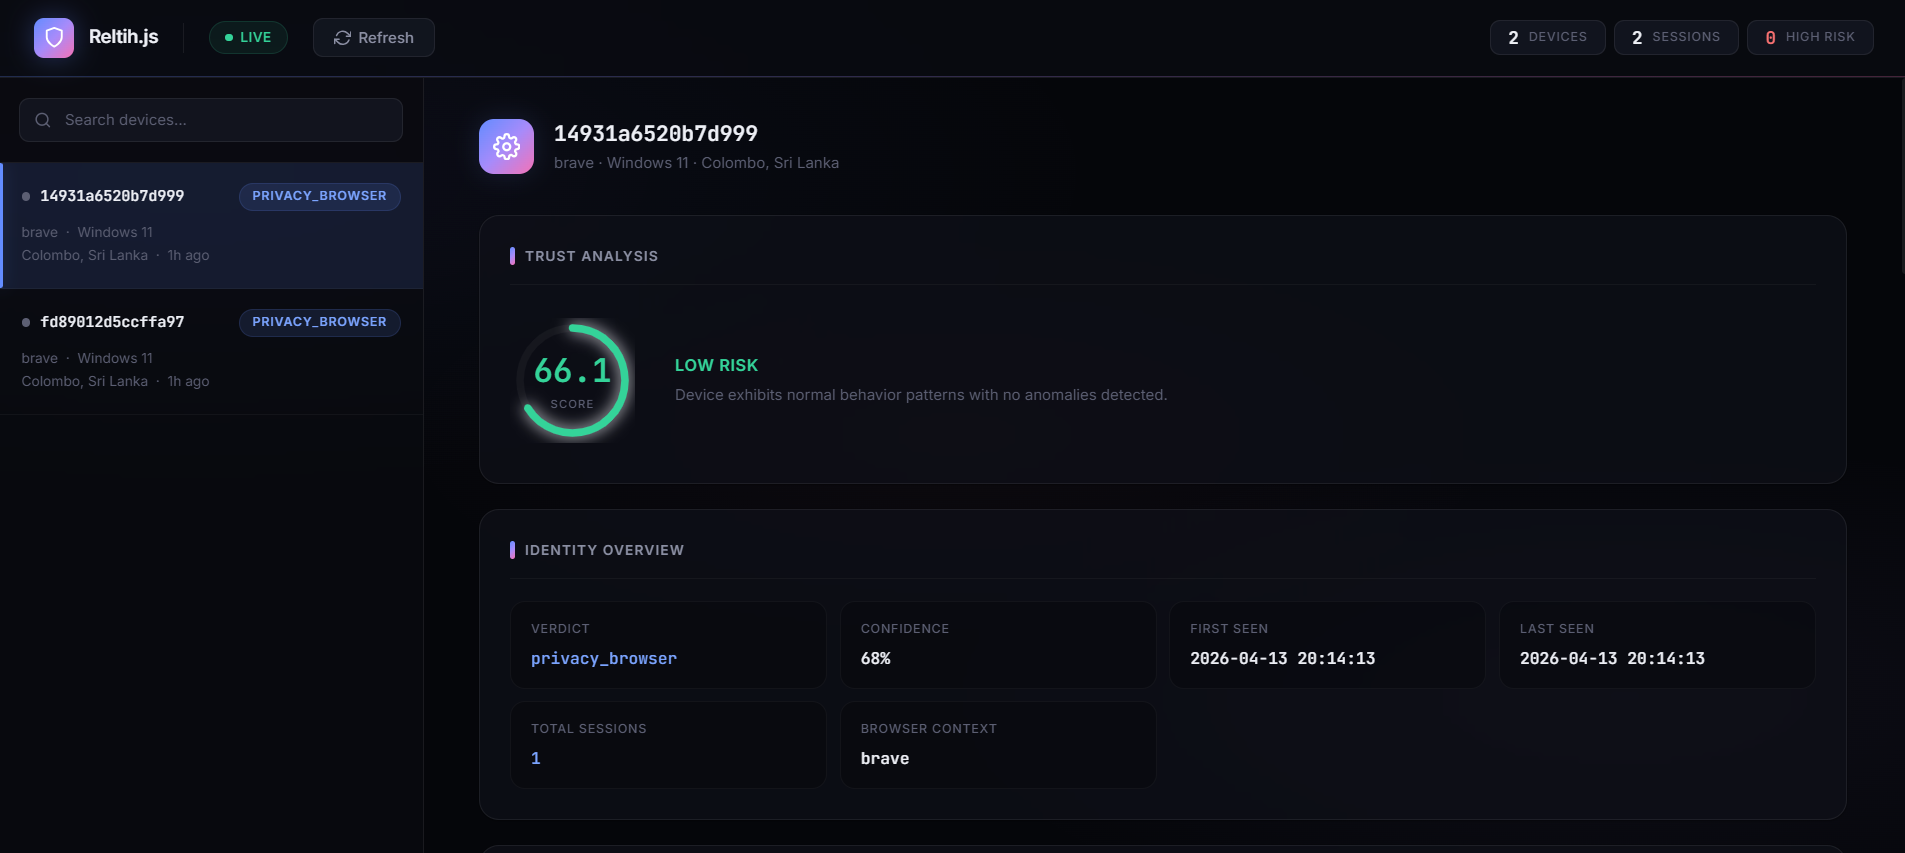The image size is (1905, 853).
Task: Click 'Device exhibits normal behavior patterns' description
Action: pyautogui.click(x=921, y=395)
